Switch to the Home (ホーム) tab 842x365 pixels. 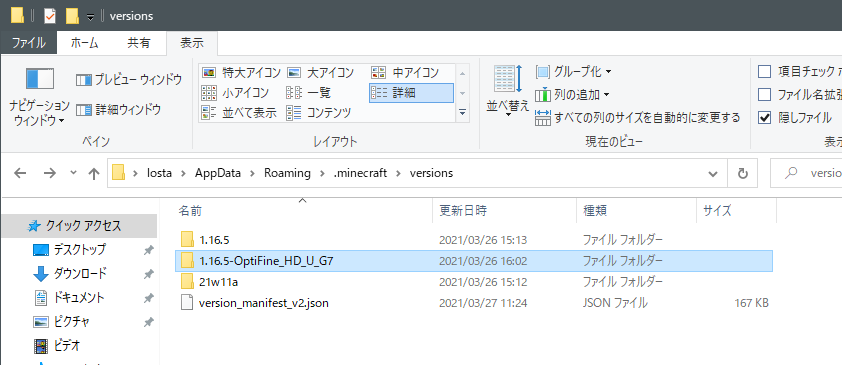pos(85,43)
